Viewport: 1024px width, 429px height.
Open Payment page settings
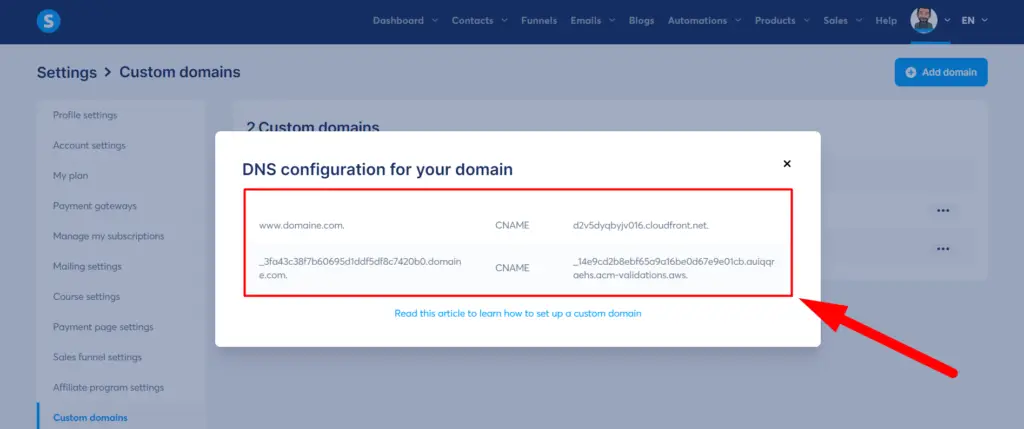coord(103,327)
